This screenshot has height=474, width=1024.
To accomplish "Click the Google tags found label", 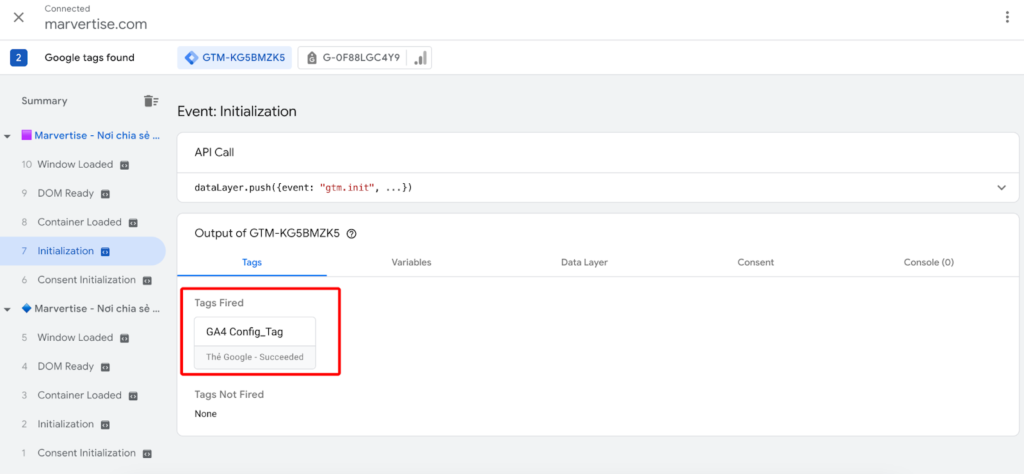I will (89, 57).
